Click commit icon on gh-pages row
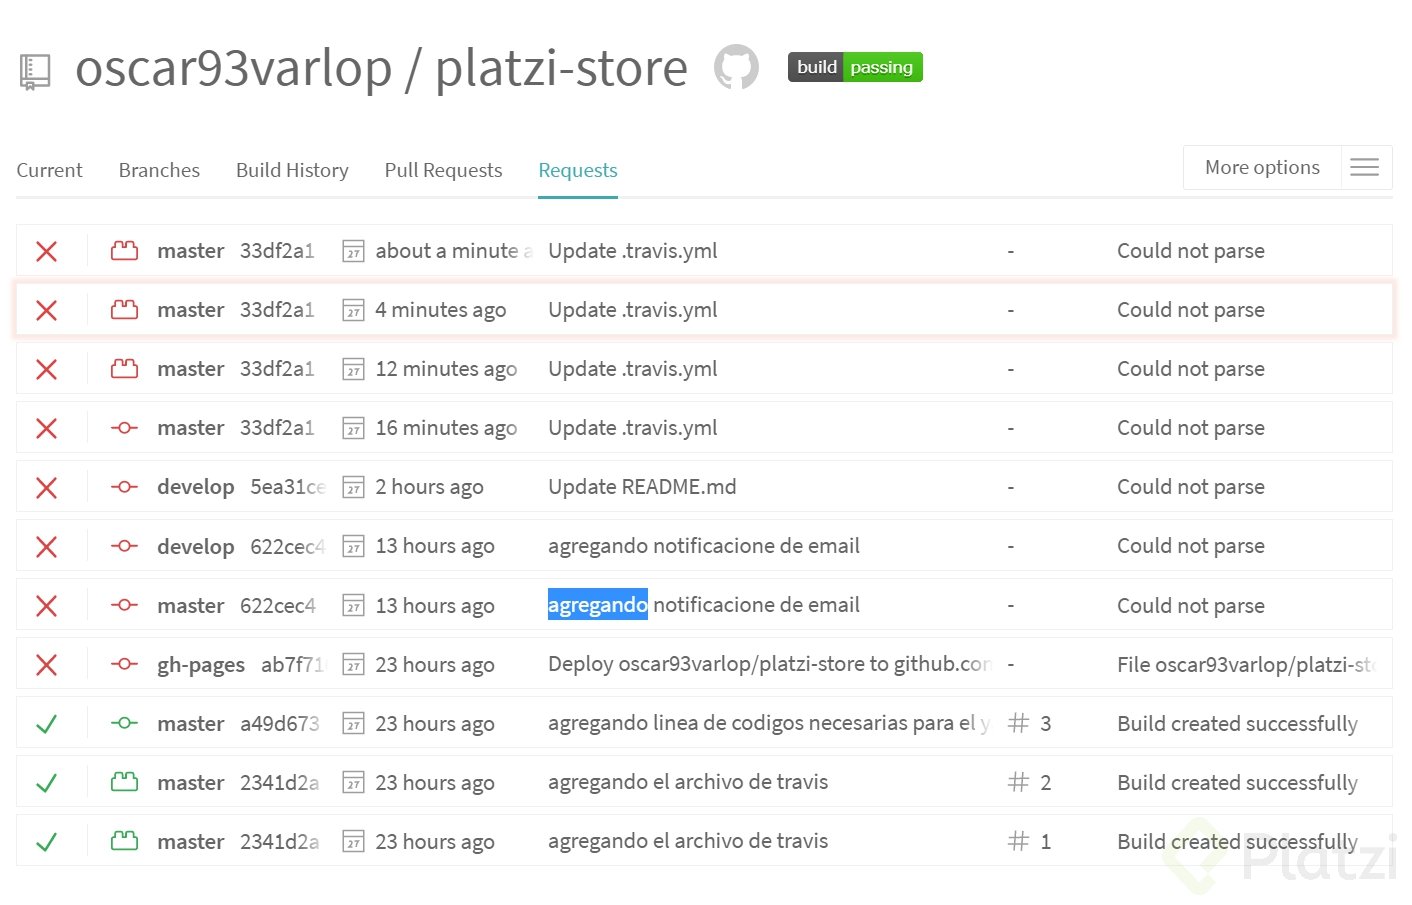1412x905 pixels. (124, 664)
